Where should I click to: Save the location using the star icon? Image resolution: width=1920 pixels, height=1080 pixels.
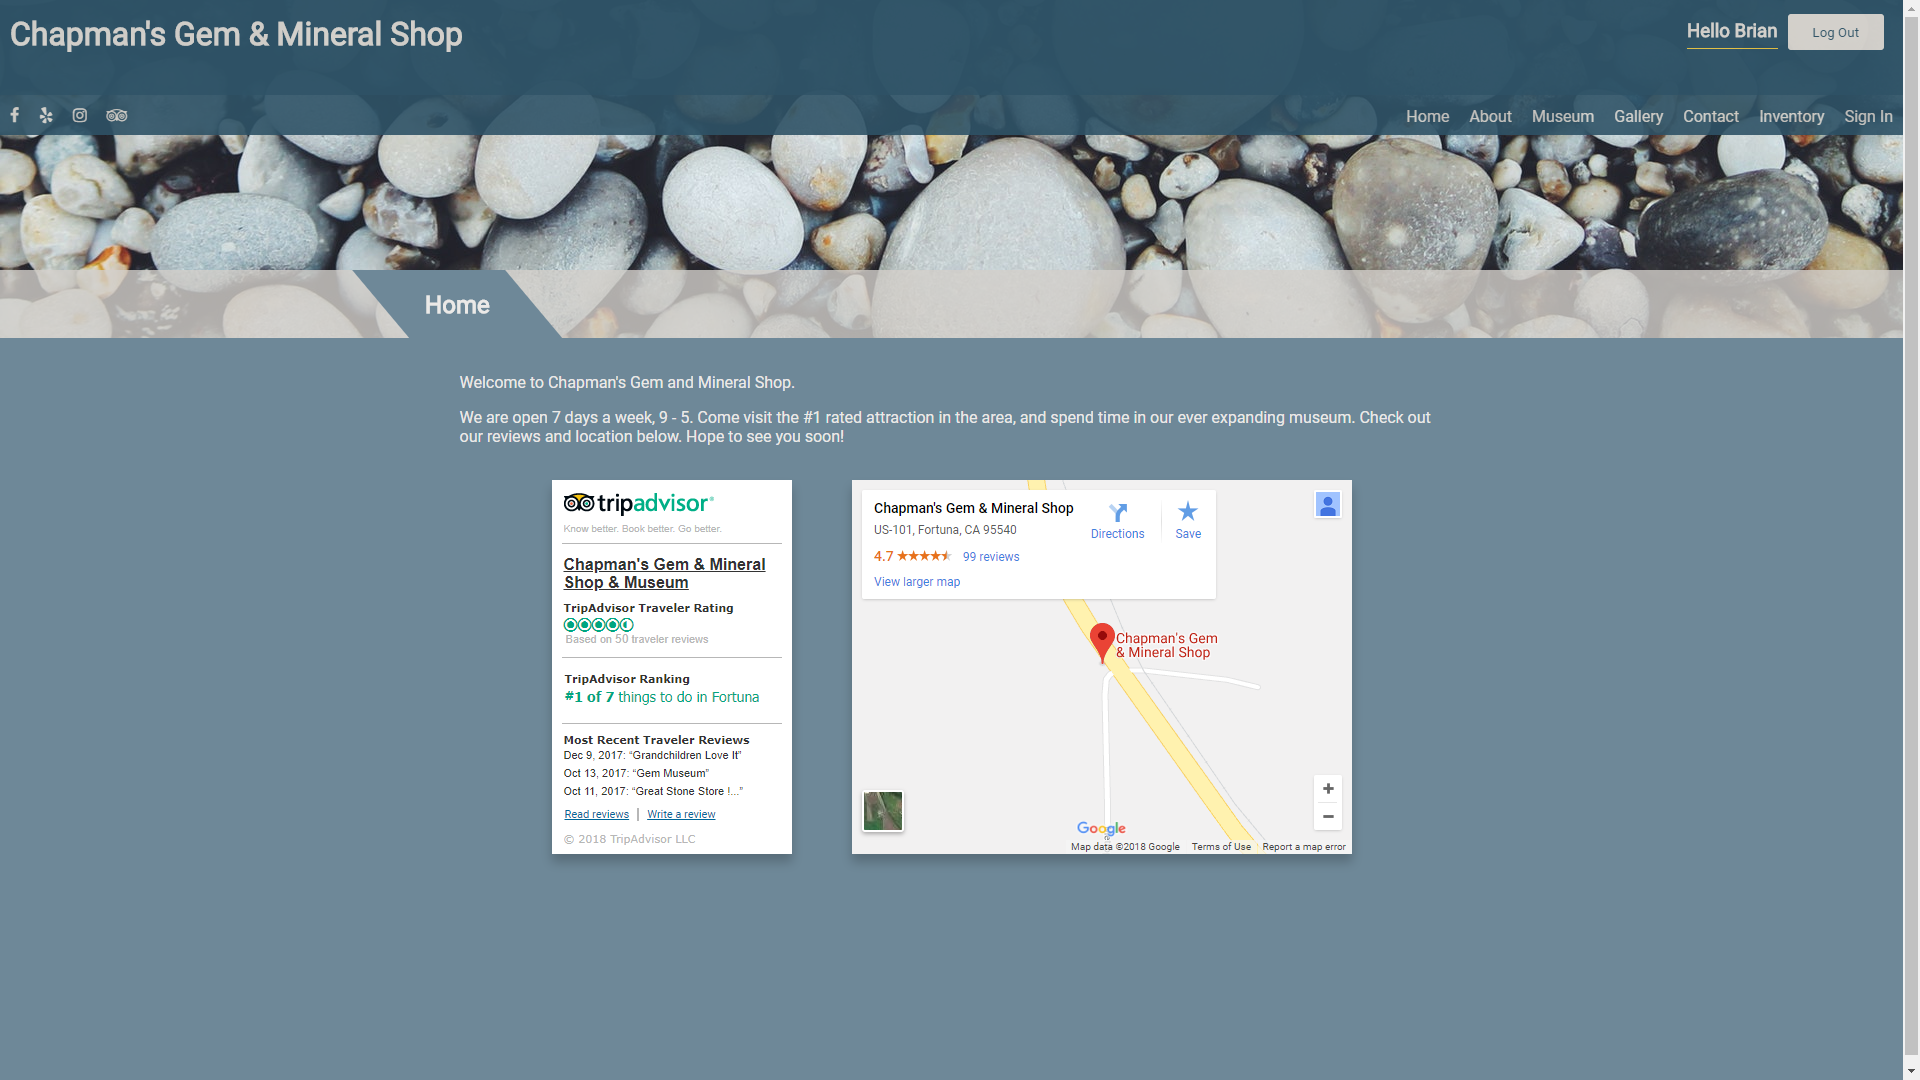click(x=1187, y=512)
